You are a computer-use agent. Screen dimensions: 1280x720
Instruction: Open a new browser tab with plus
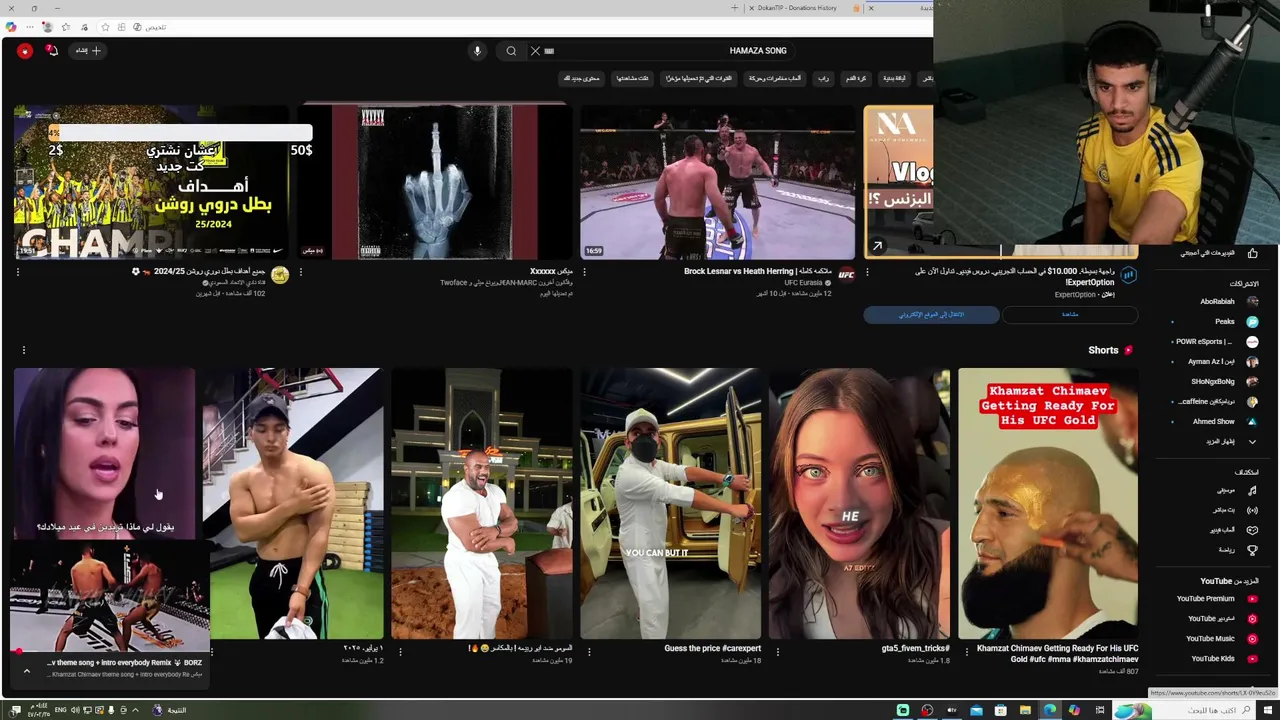(x=734, y=8)
